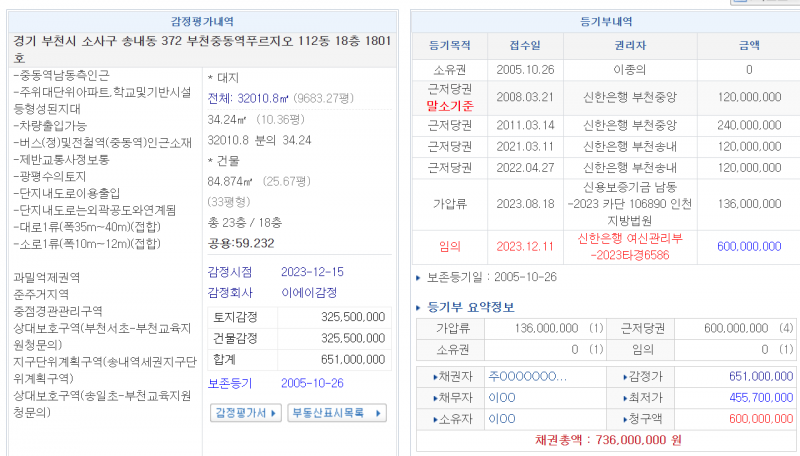Click the 보존등기일 bullet arrow
The width and height of the screenshot is (800, 456).
[418, 277]
